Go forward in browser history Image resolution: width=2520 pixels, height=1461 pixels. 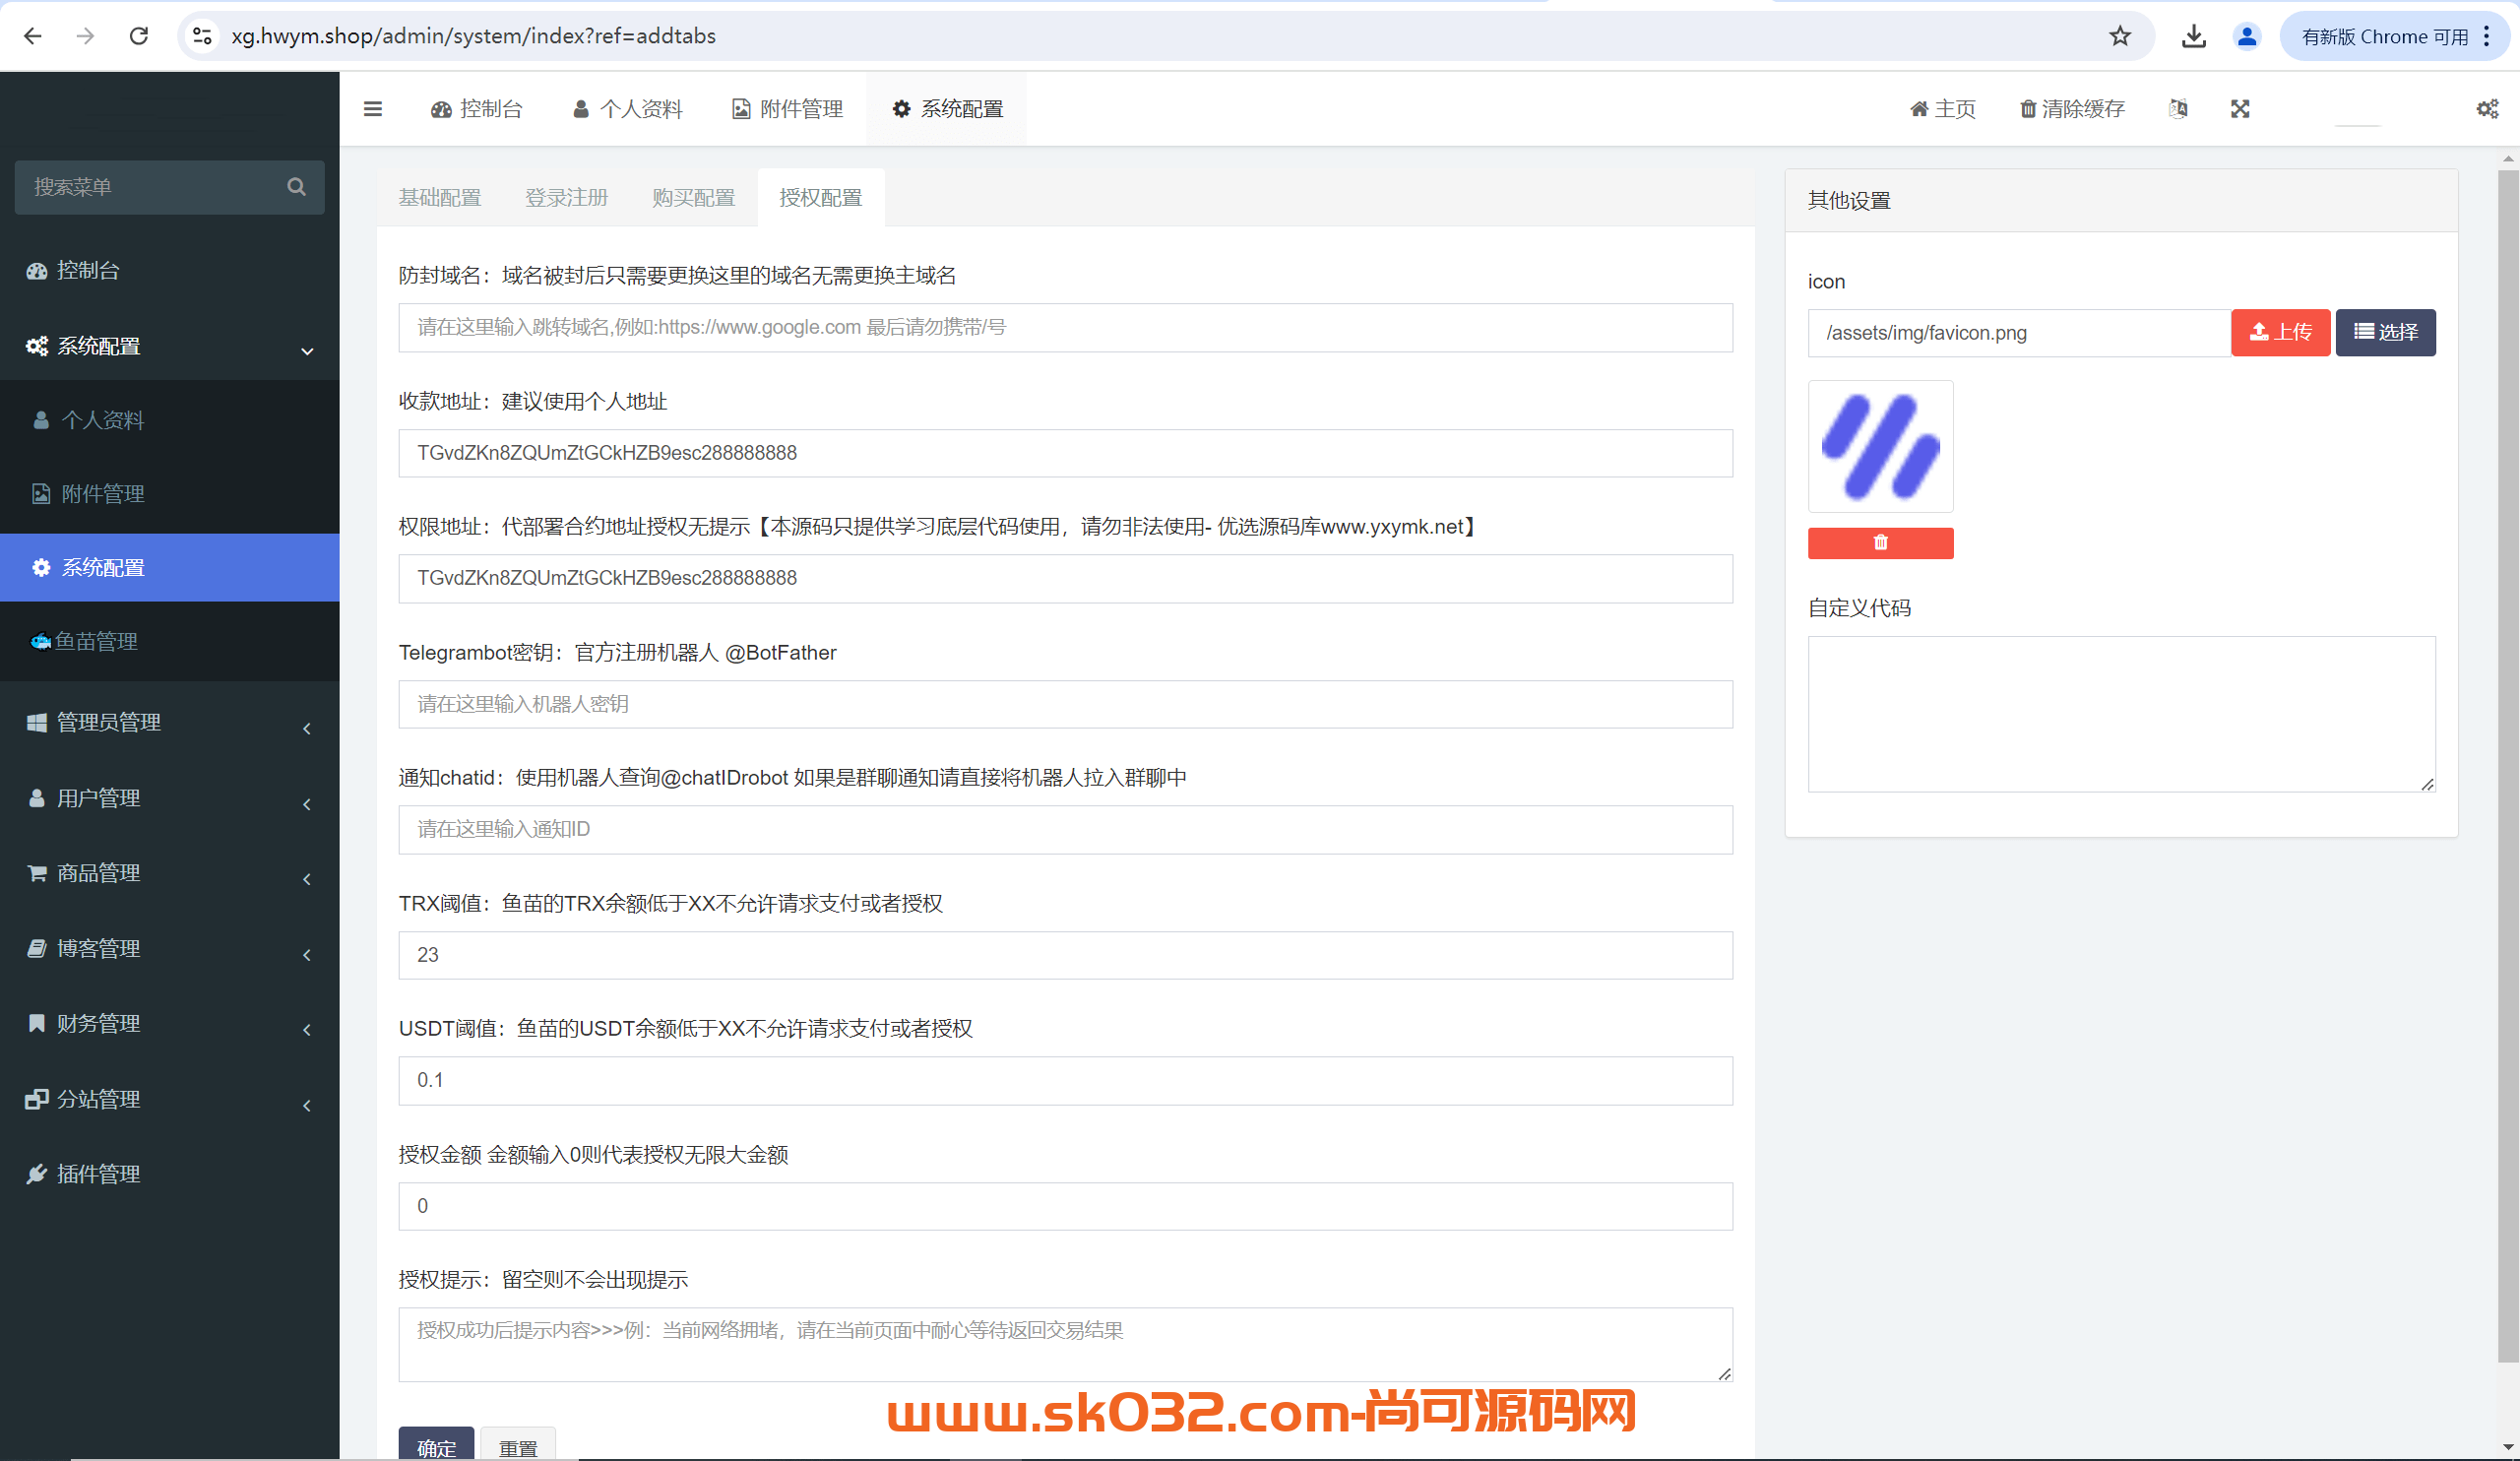(86, 36)
